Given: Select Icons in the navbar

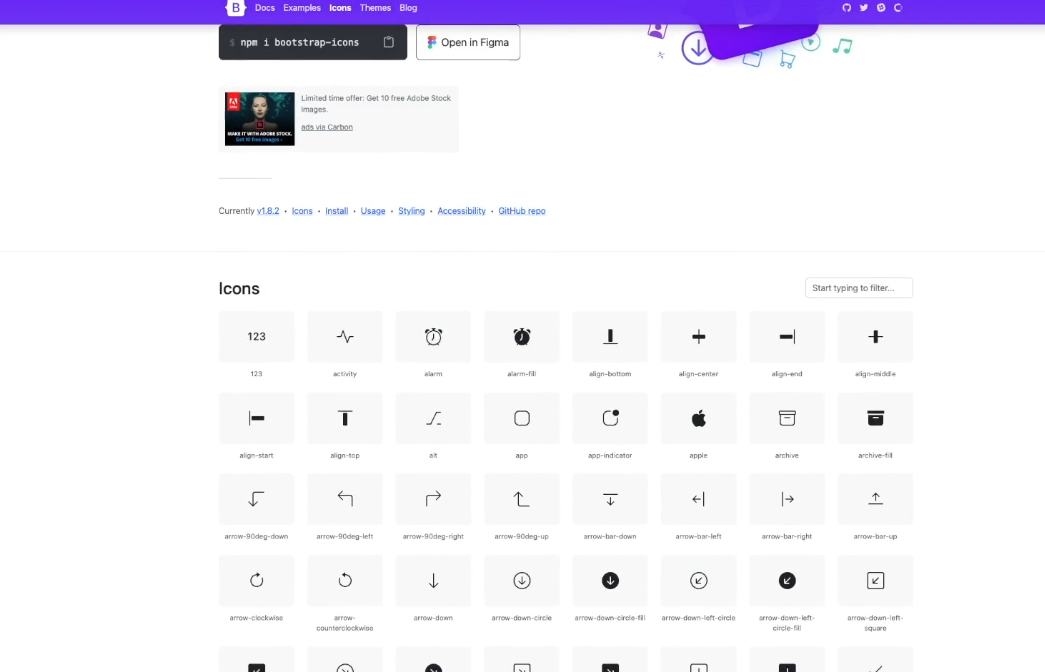Looking at the screenshot, I should click(340, 8).
